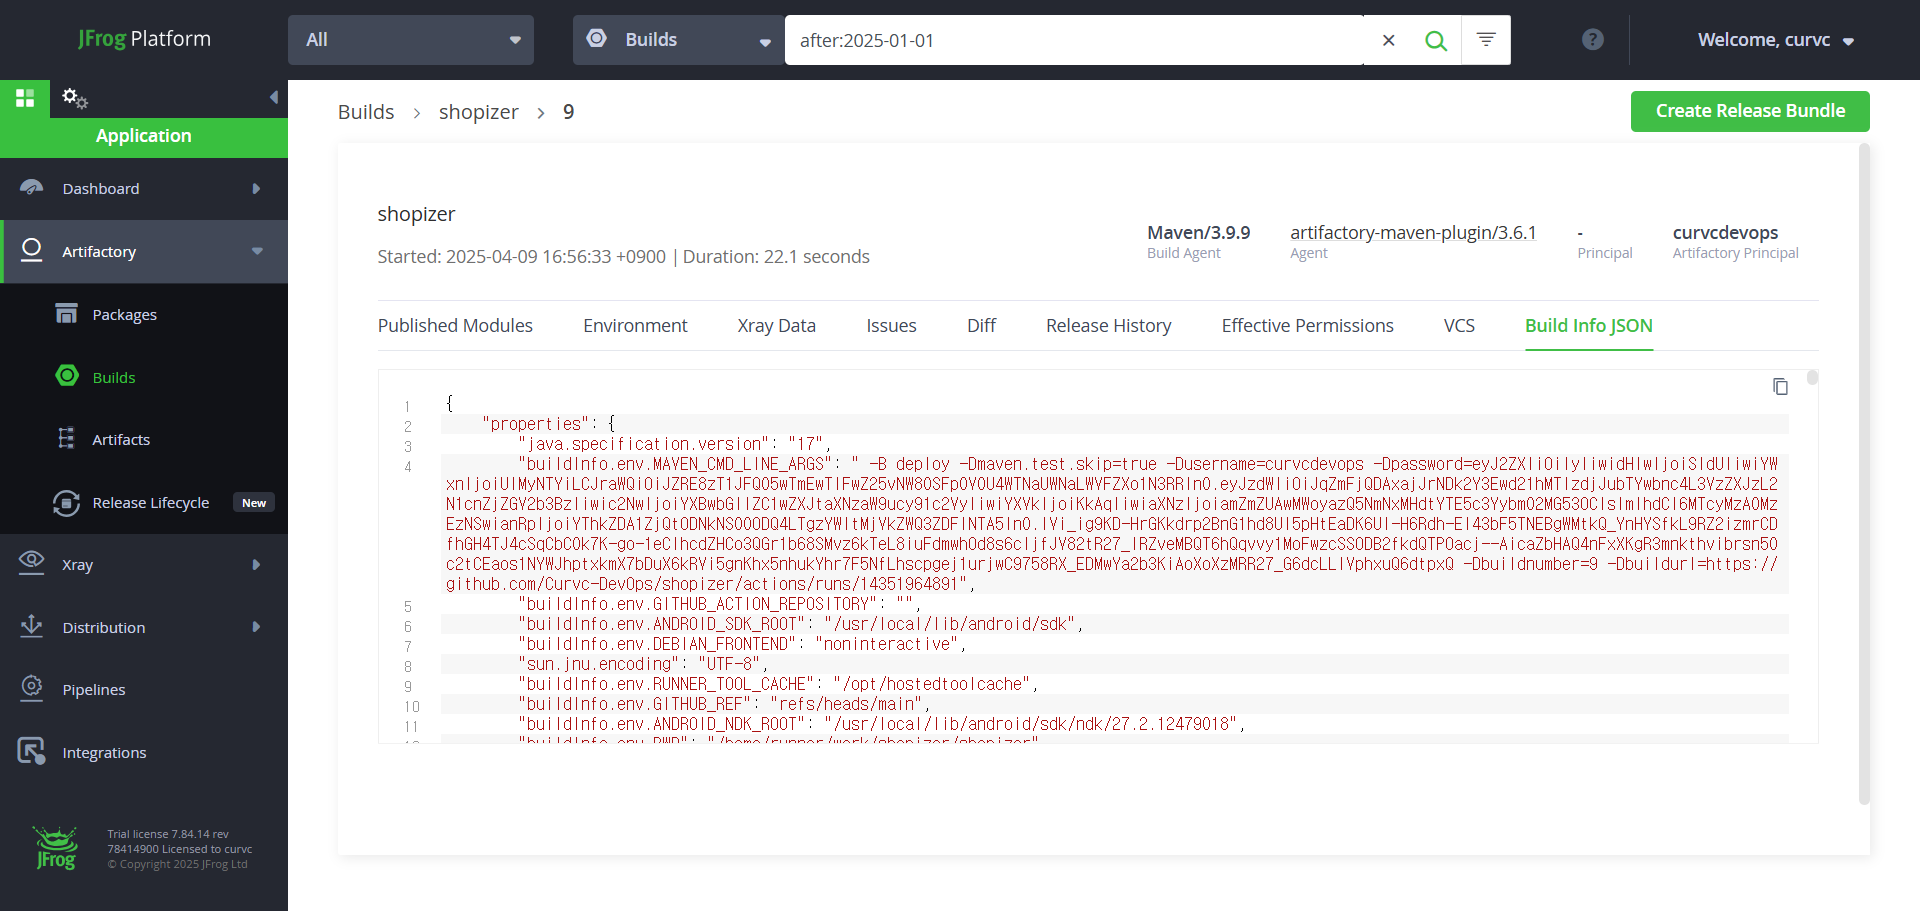Click into the search input field

1074,40
